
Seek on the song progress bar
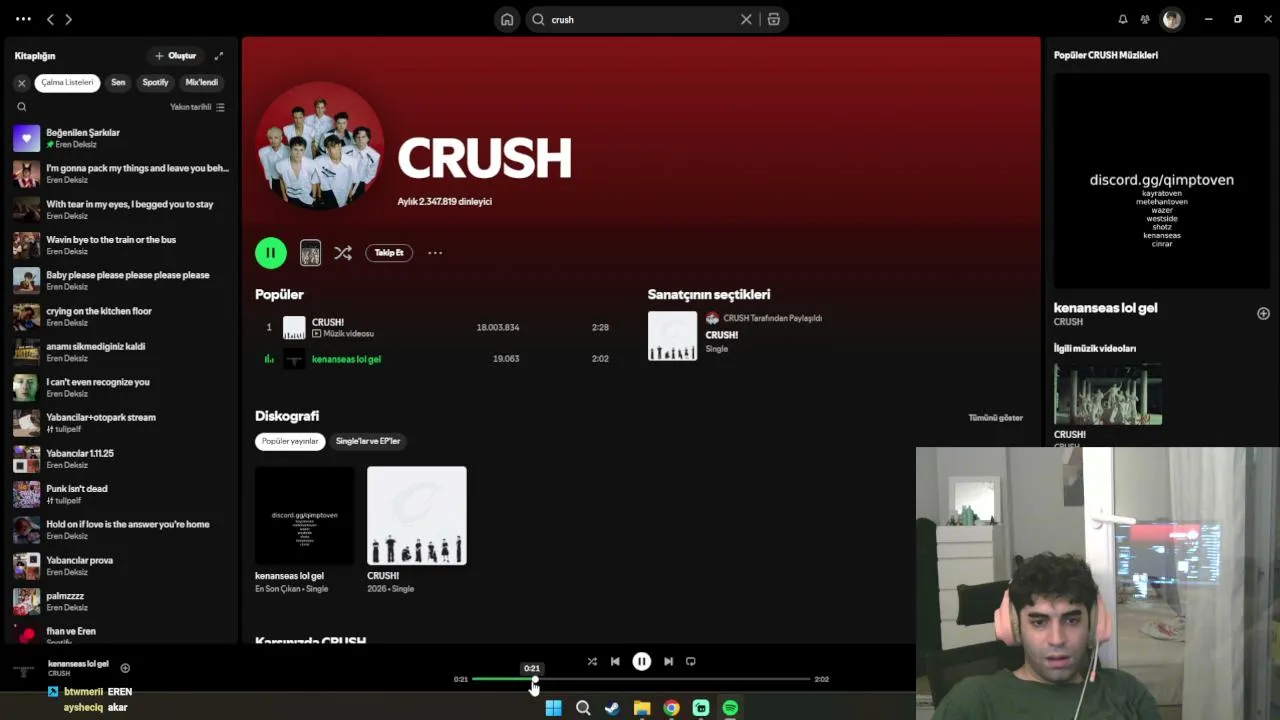(x=641, y=679)
